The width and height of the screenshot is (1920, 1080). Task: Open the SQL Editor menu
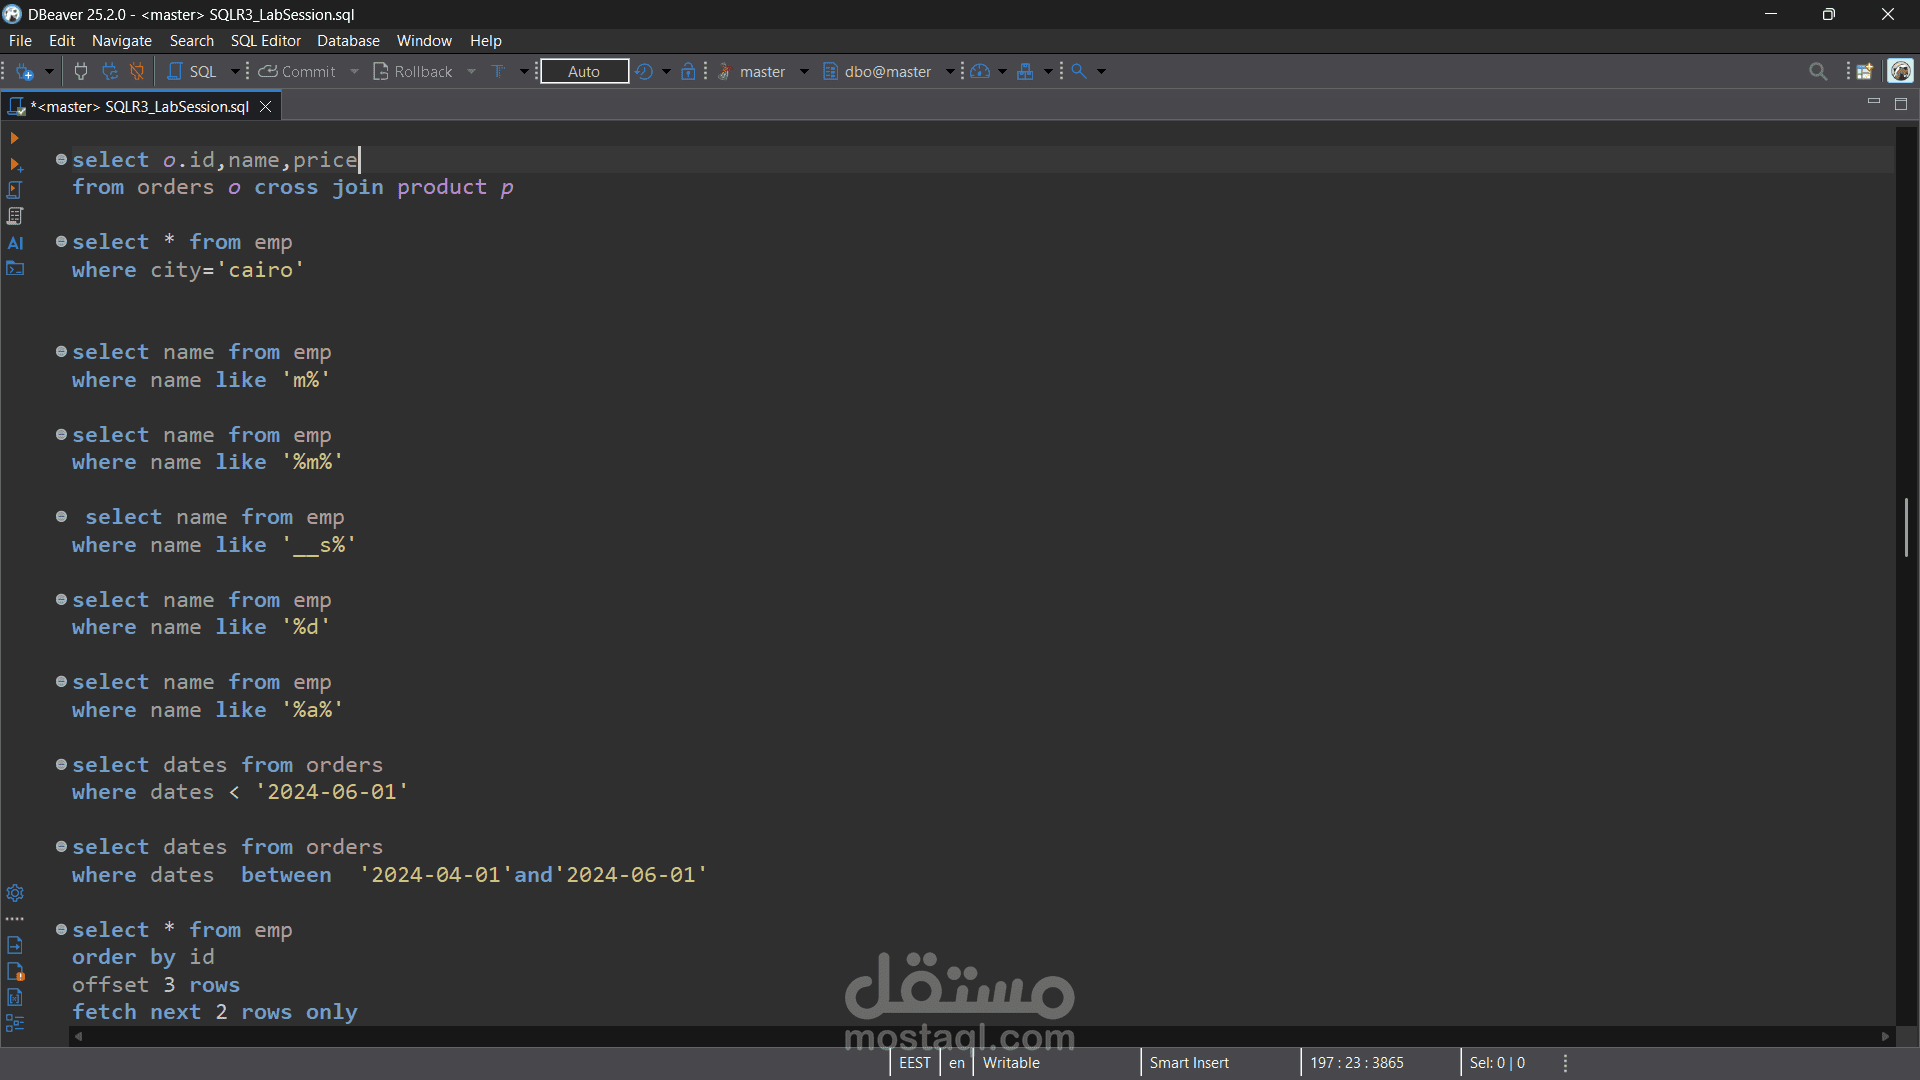(x=266, y=41)
